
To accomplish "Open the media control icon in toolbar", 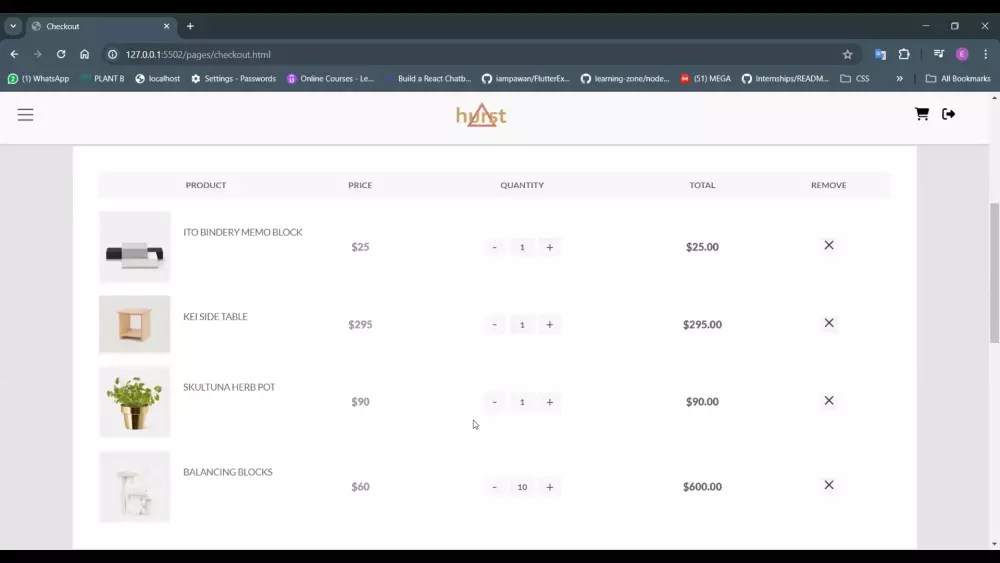I will pyautogui.click(x=938, y=54).
